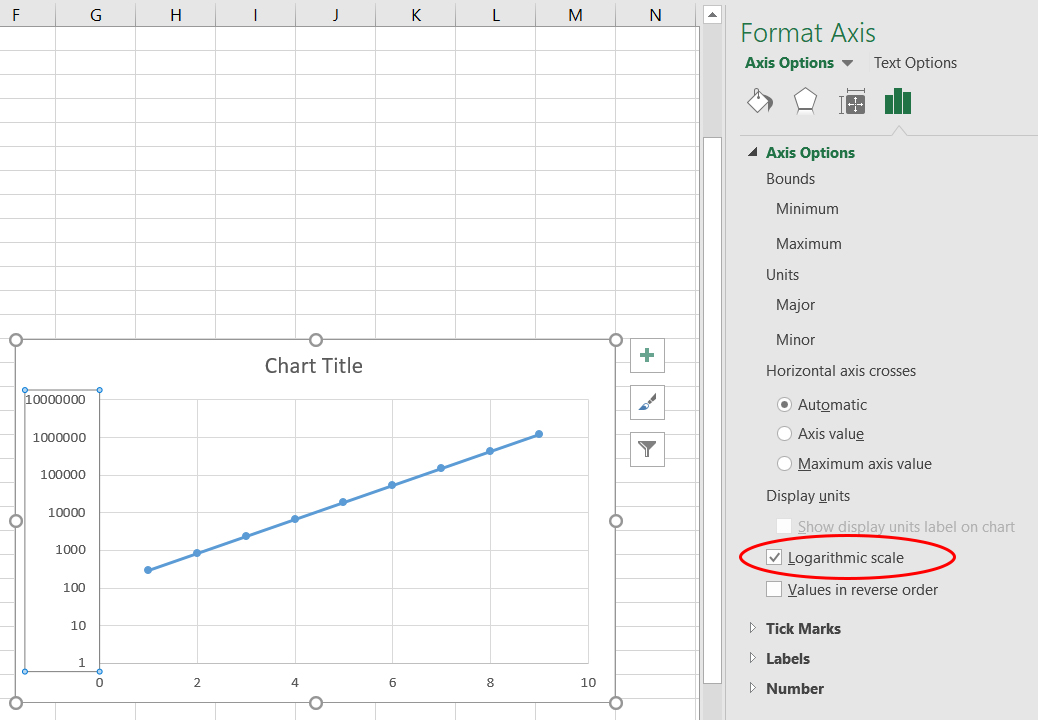
Task: Click the vertical scrollbar up arrow
Action: click(x=712, y=15)
